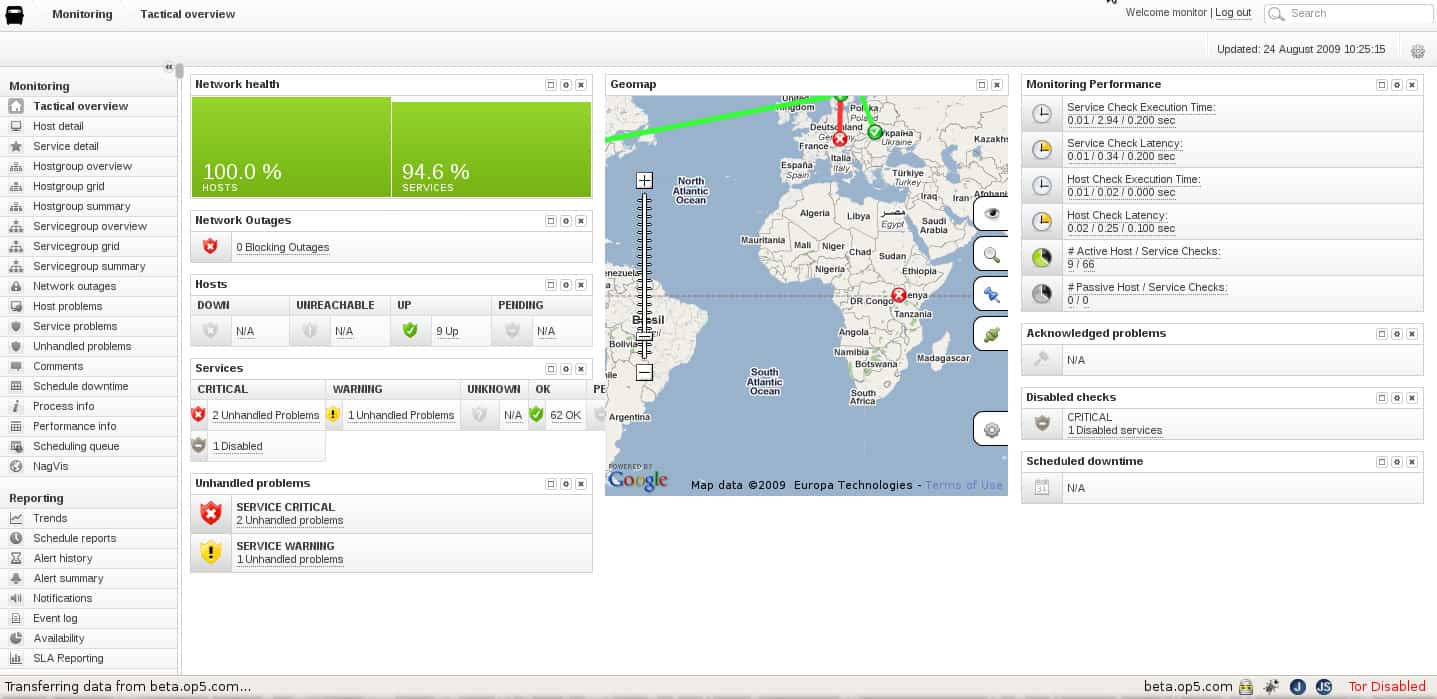
Task: Open 1 Unhandled Problems under Warning
Action: [401, 415]
